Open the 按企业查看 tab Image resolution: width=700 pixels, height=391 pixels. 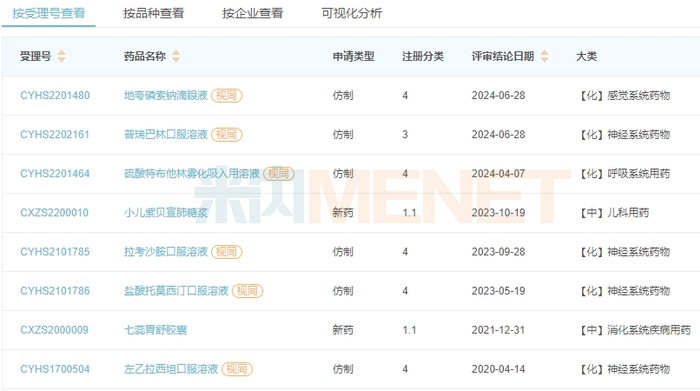(253, 13)
